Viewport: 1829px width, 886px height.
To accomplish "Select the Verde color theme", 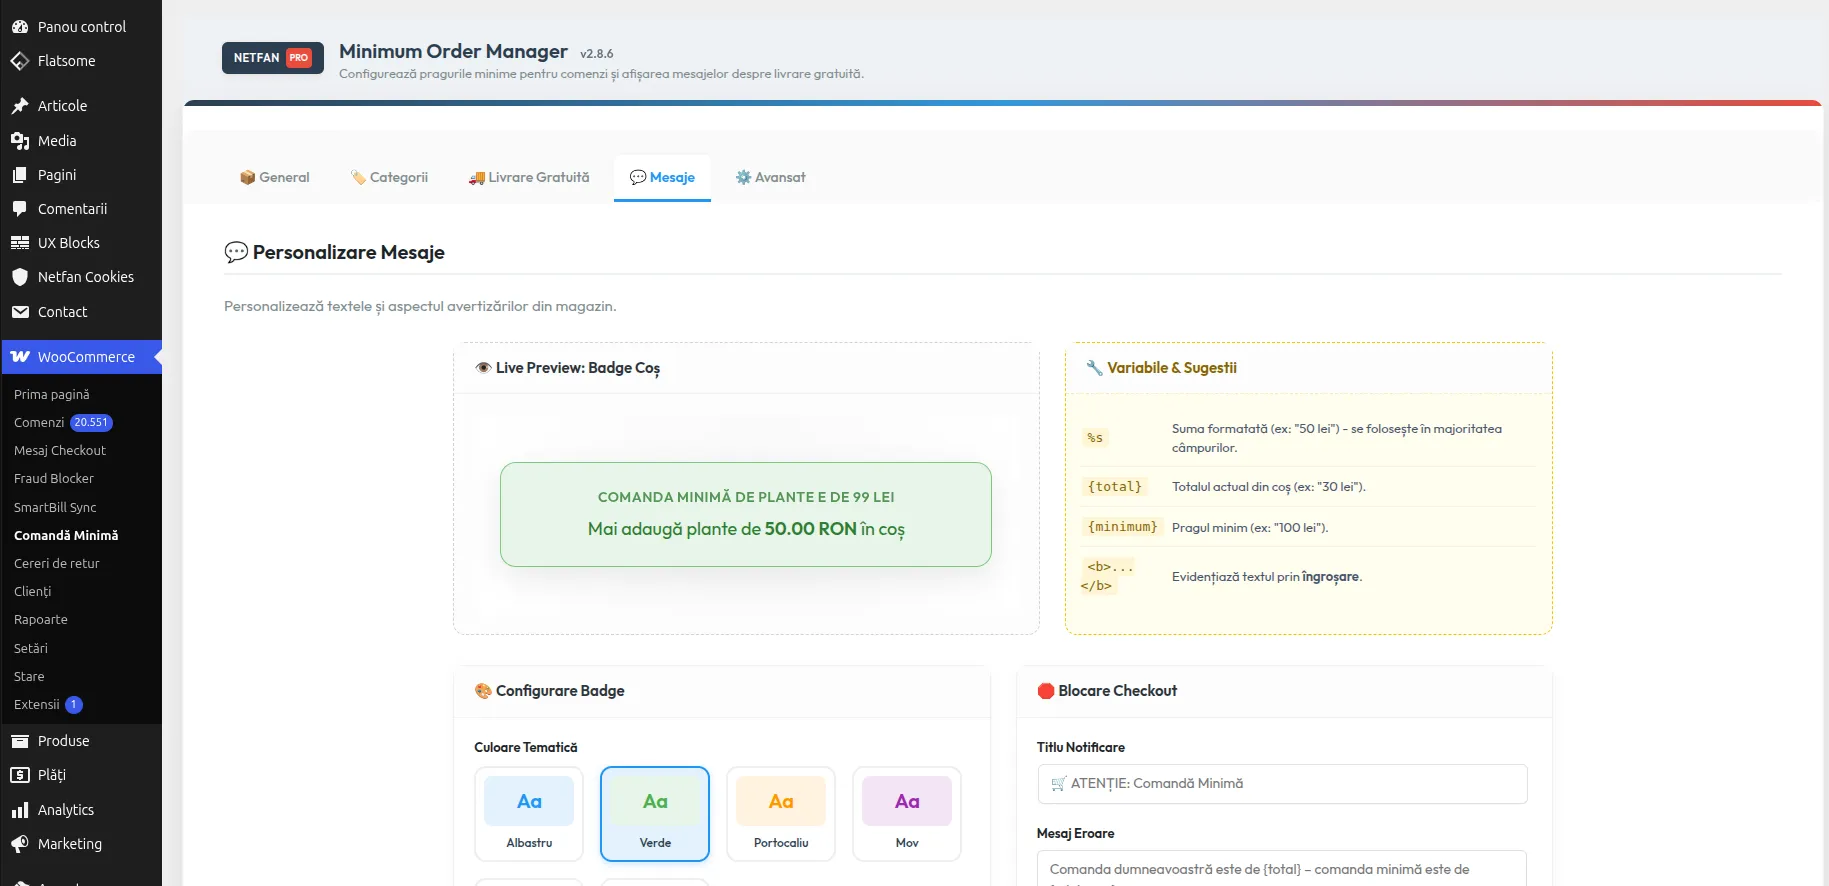I will tap(655, 814).
